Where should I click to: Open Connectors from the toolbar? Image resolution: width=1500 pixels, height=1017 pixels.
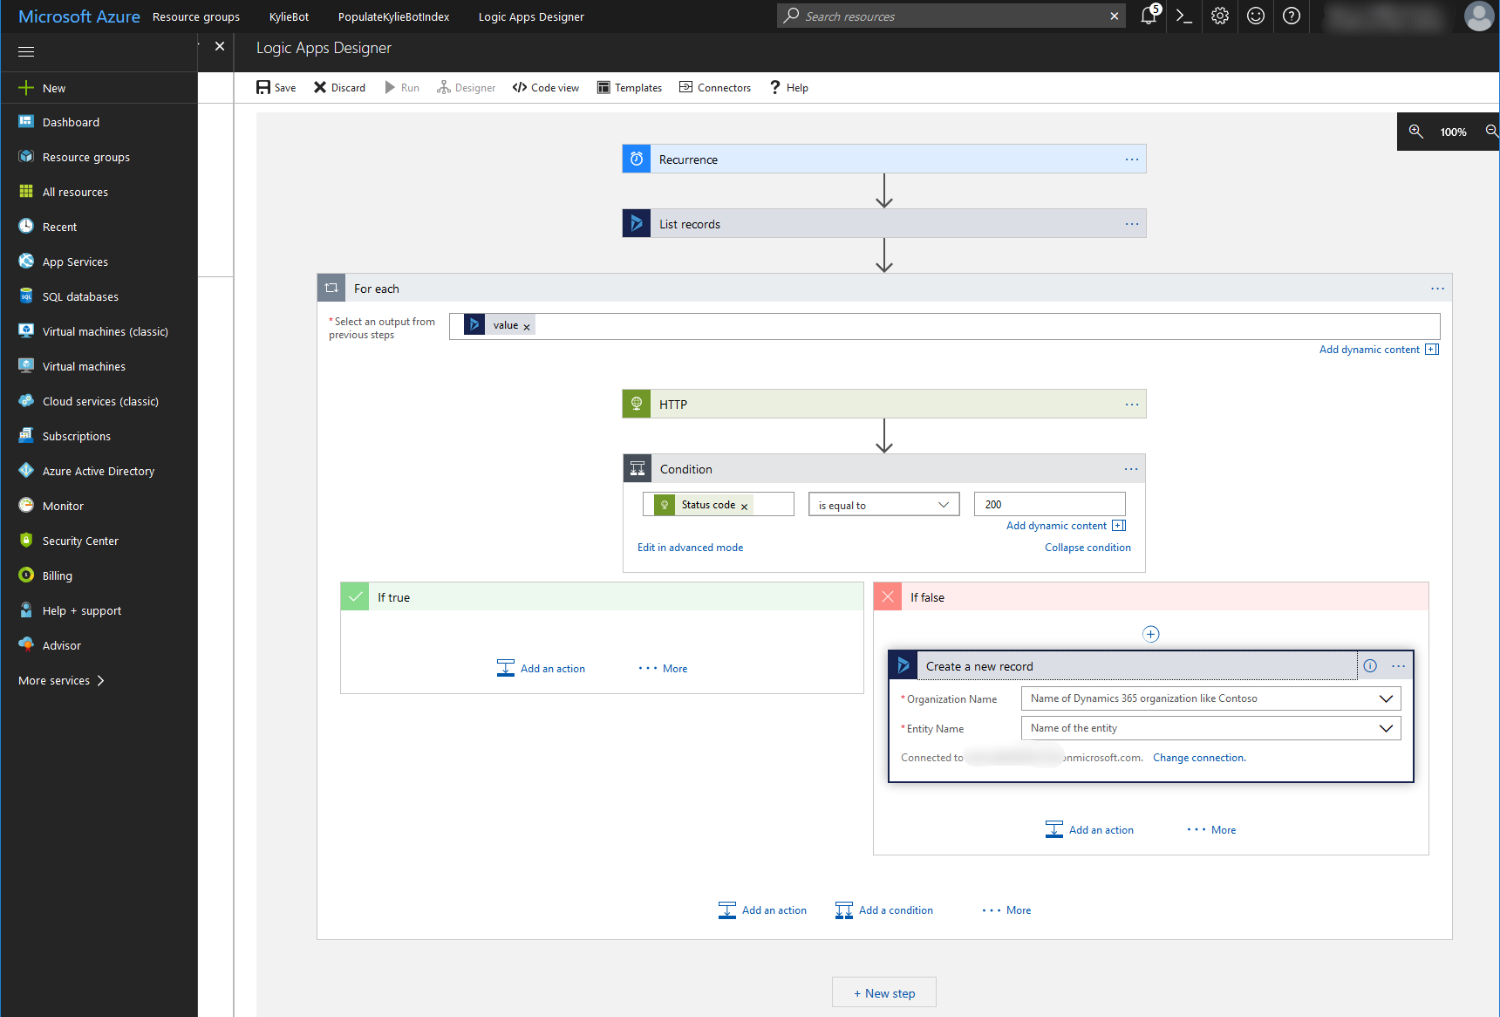pos(715,88)
